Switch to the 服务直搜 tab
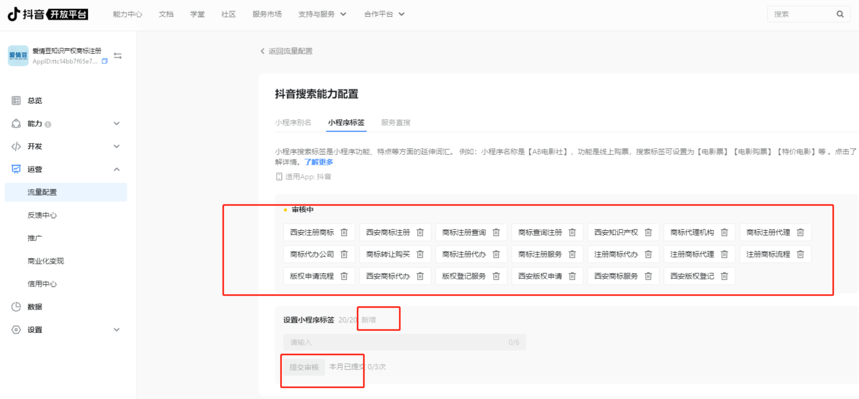This screenshot has height=399, width=859. coord(396,122)
